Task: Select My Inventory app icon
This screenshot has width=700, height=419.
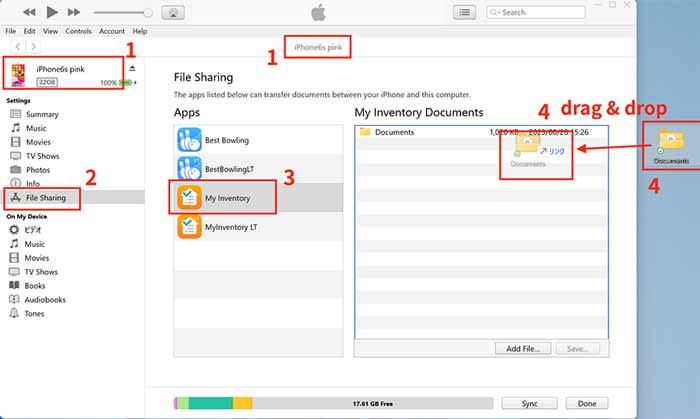Action: pyautogui.click(x=189, y=198)
